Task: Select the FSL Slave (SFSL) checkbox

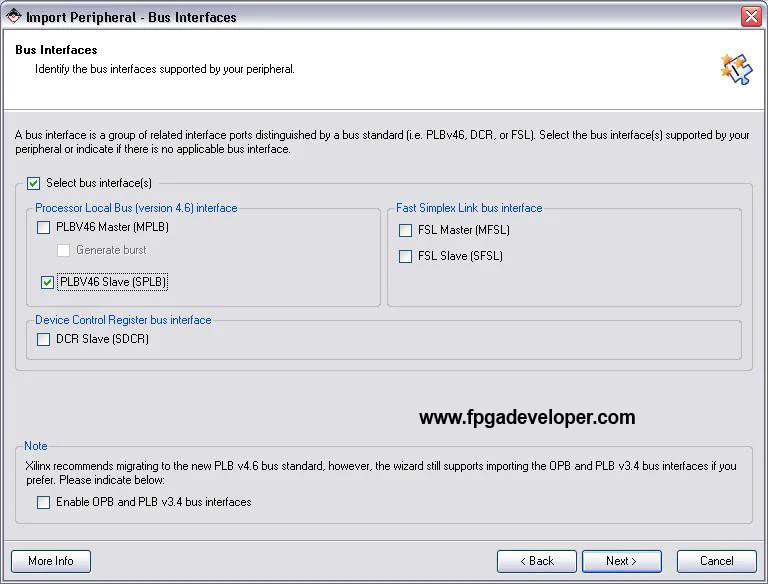Action: pyautogui.click(x=406, y=256)
